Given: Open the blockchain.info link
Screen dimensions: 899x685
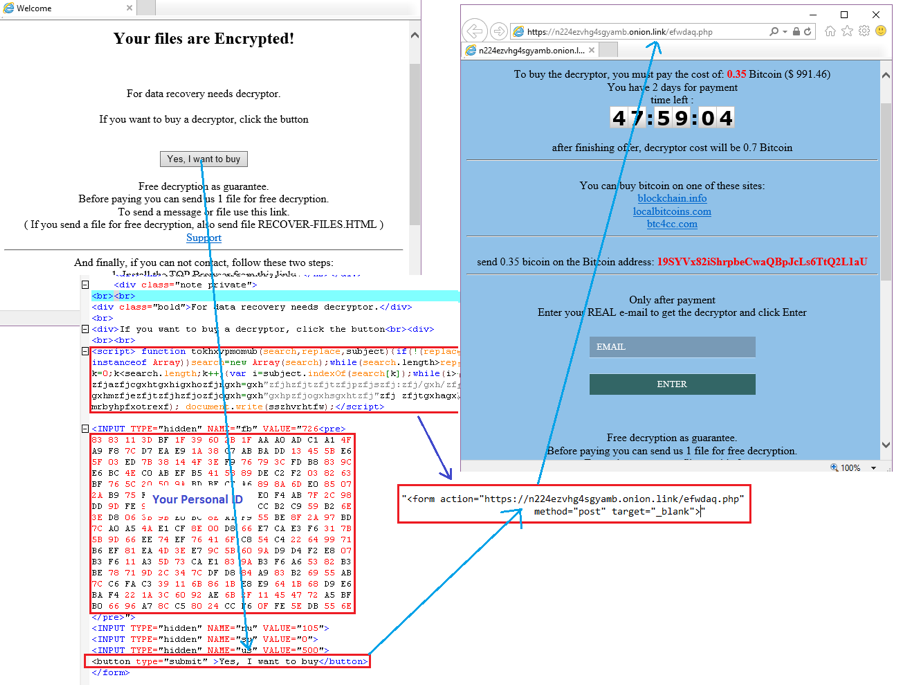Looking at the screenshot, I should [x=672, y=198].
